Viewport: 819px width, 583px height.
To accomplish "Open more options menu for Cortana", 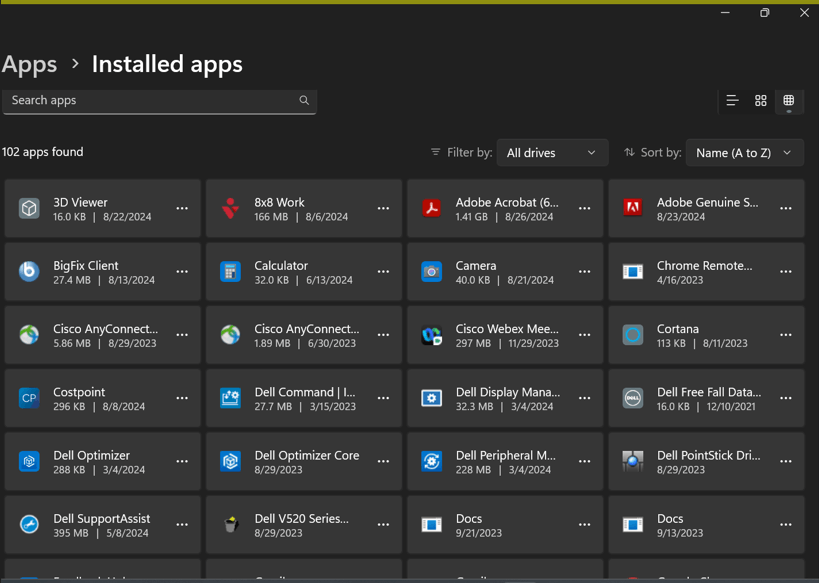I will (786, 335).
